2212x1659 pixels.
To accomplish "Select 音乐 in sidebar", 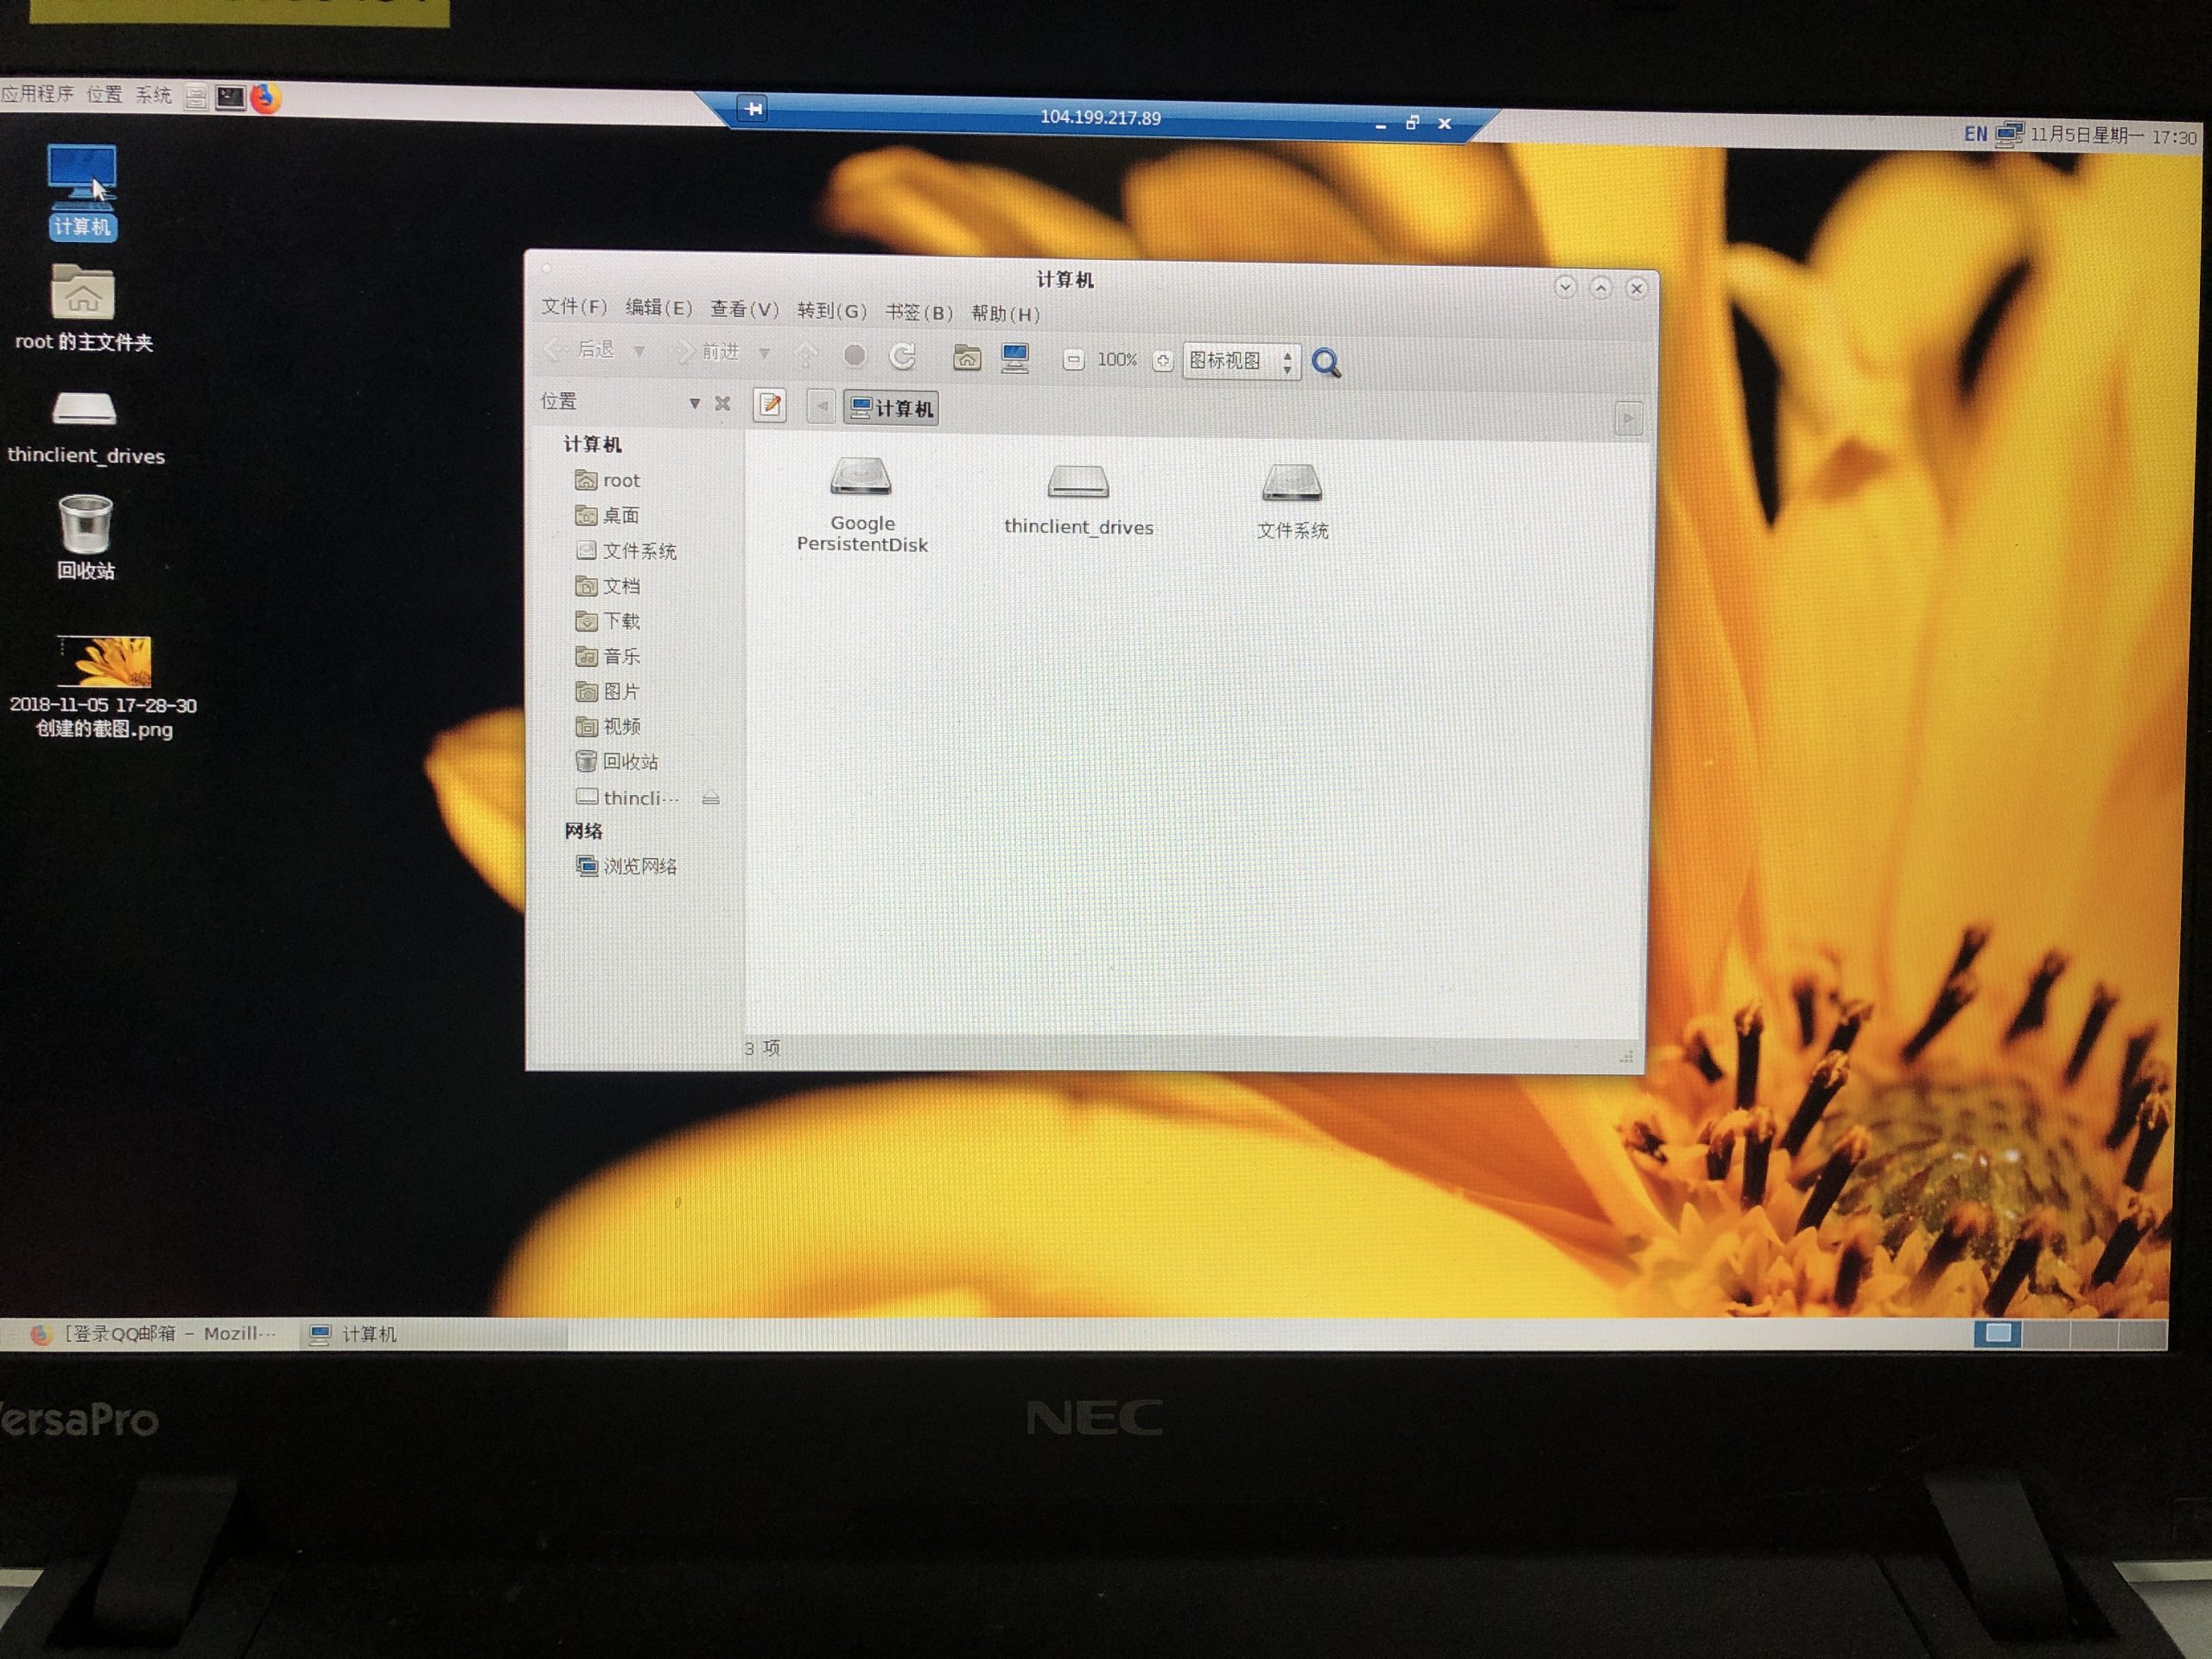I will pos(608,656).
